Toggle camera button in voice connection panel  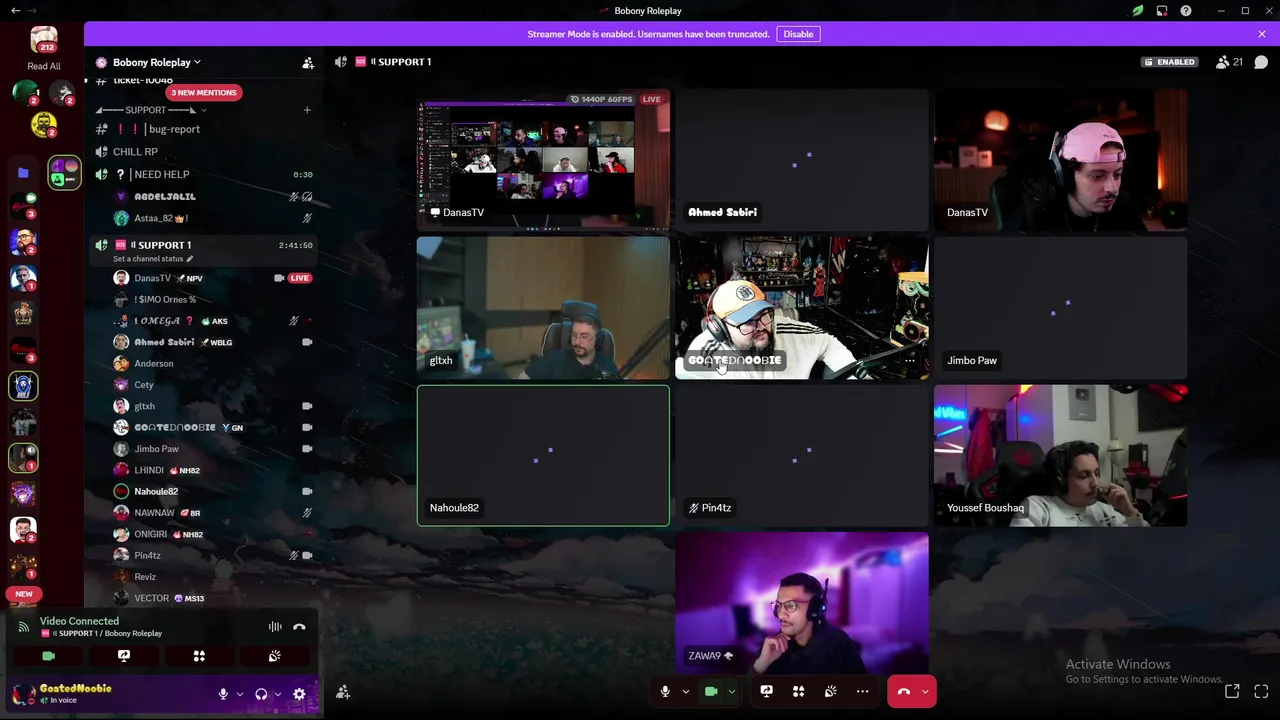tap(48, 656)
